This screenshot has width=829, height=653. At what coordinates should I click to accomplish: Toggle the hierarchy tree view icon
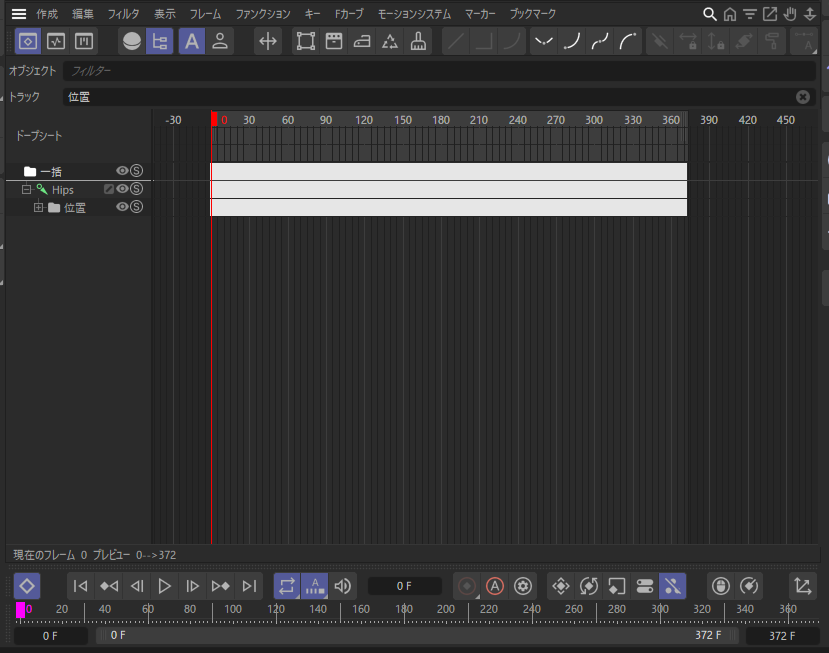click(160, 41)
